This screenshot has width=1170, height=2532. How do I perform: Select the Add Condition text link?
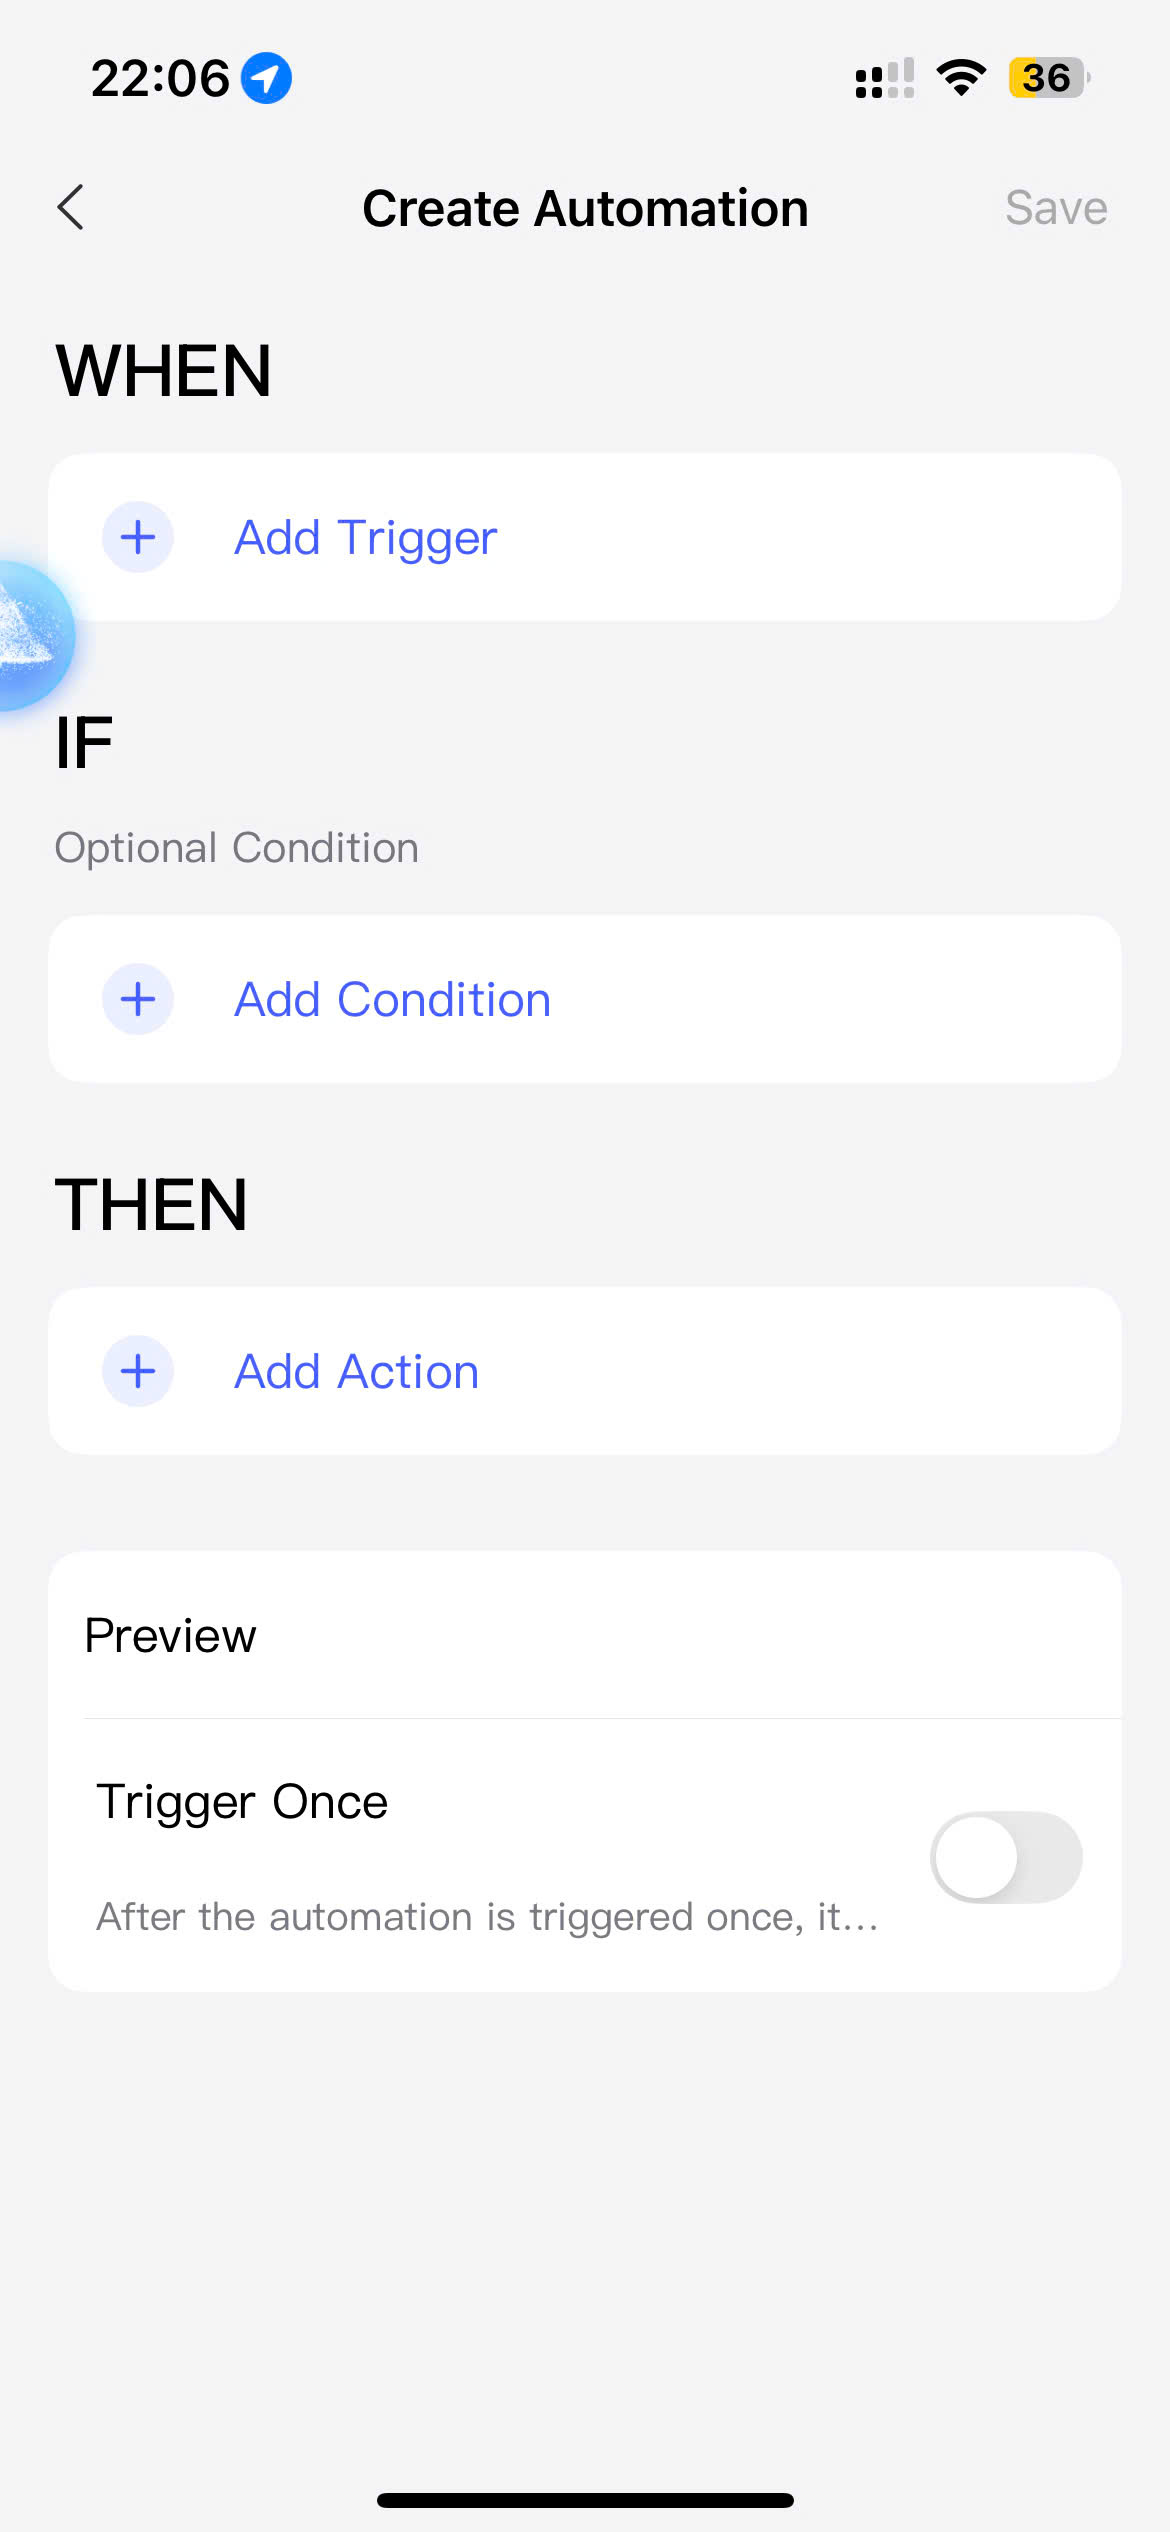[x=392, y=999]
